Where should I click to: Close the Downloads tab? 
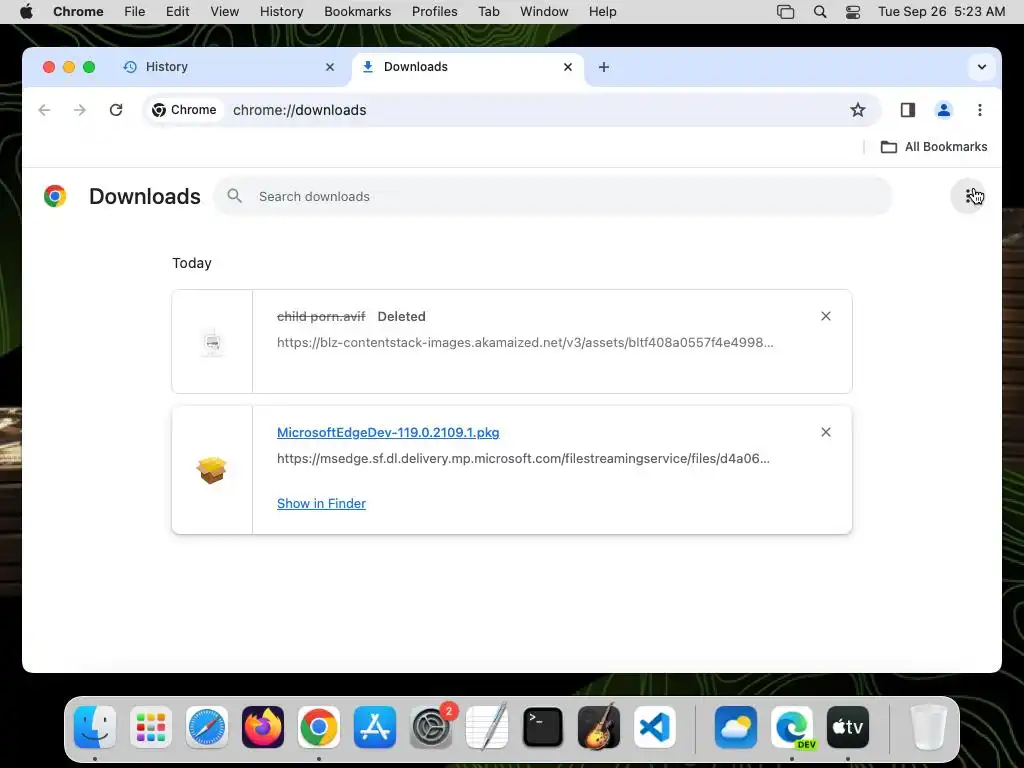click(x=568, y=67)
